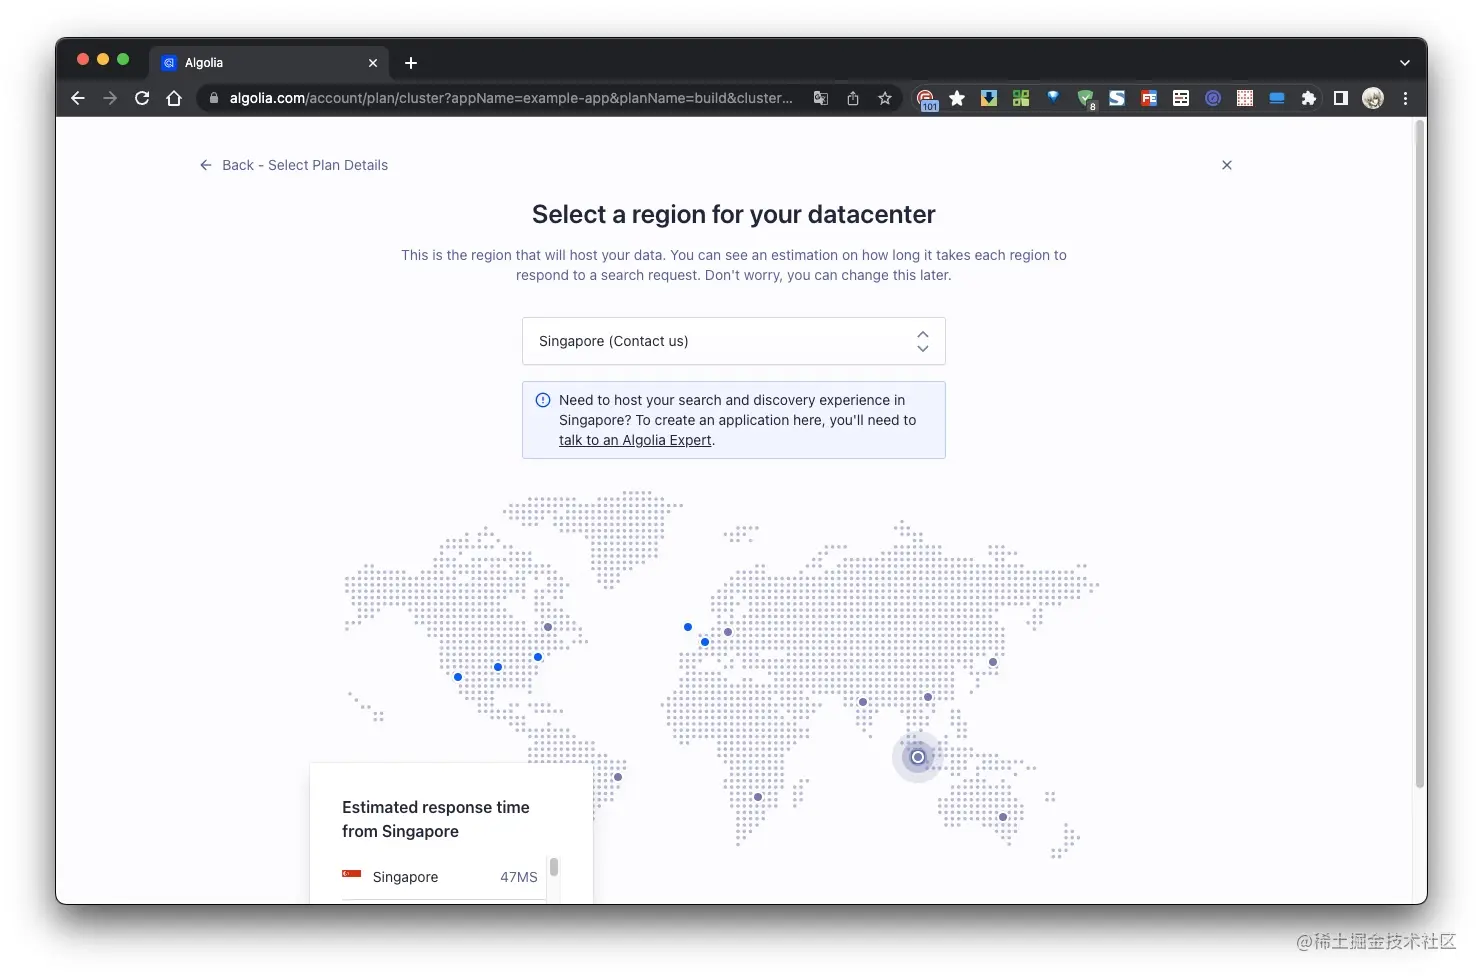Select the United Kingdom datacenter marker
This screenshot has height=978, width=1483.
[x=688, y=627]
